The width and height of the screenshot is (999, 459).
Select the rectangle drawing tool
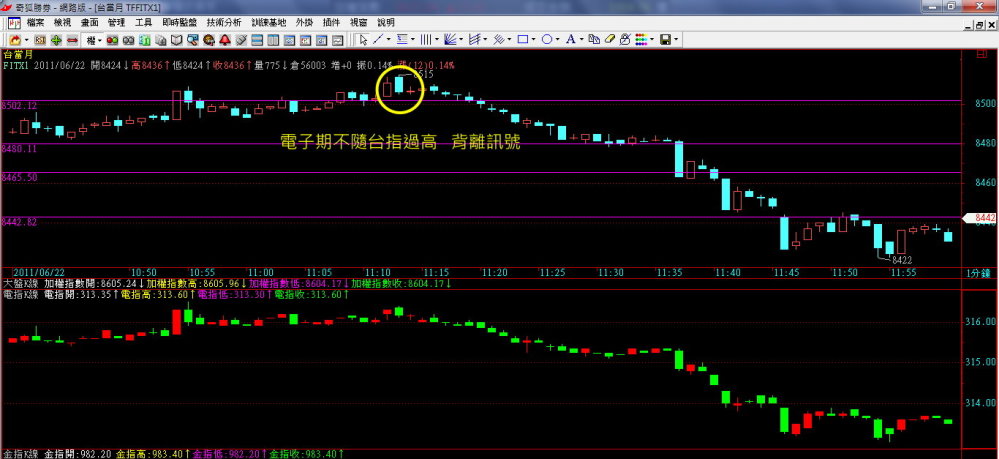click(523, 39)
